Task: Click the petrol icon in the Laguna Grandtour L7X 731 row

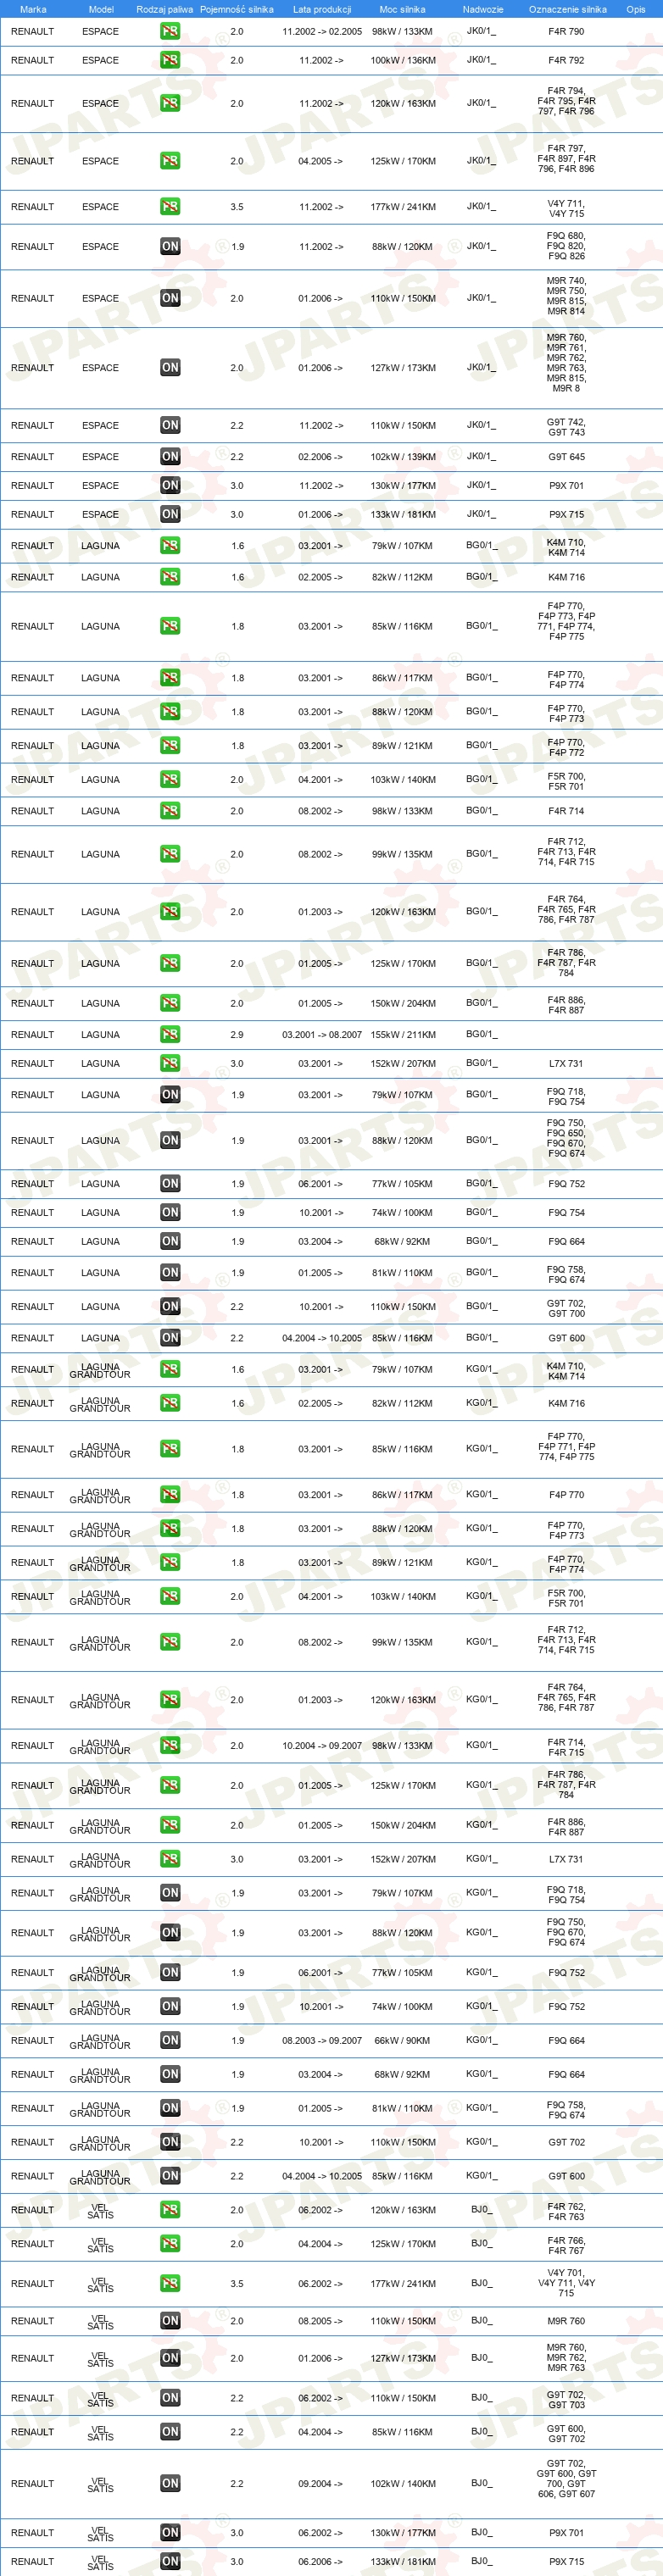Action: click(x=170, y=1858)
